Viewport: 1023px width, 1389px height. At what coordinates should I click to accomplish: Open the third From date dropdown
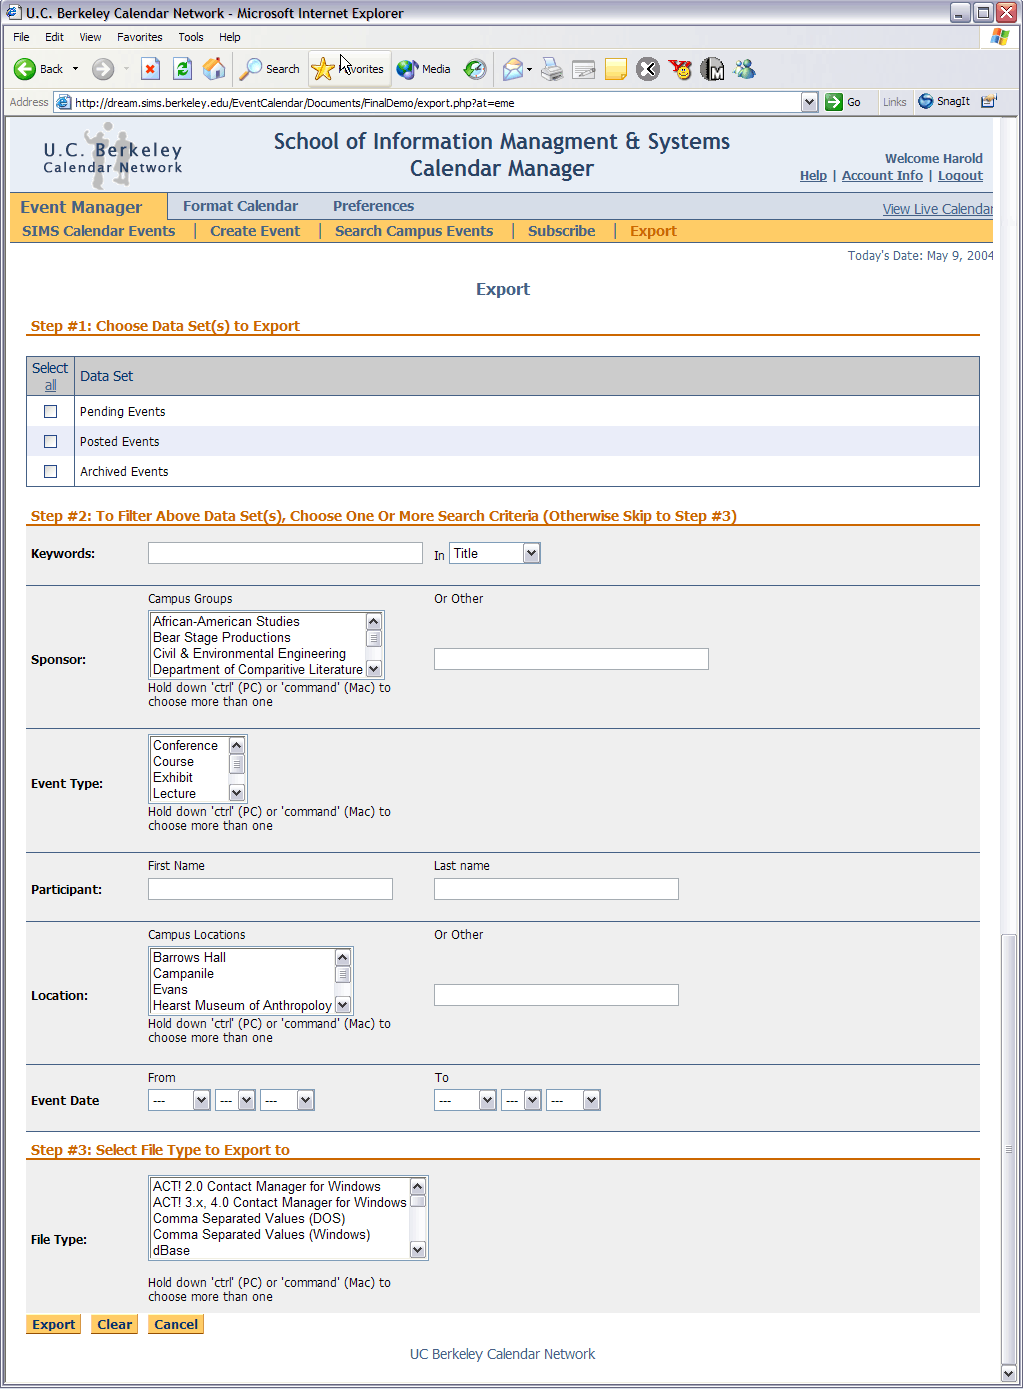point(287,1100)
